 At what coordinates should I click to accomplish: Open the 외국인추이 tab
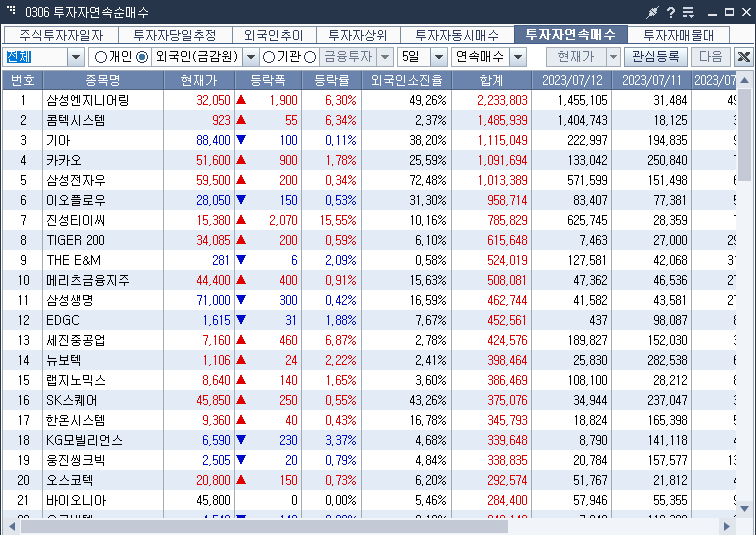pos(274,35)
